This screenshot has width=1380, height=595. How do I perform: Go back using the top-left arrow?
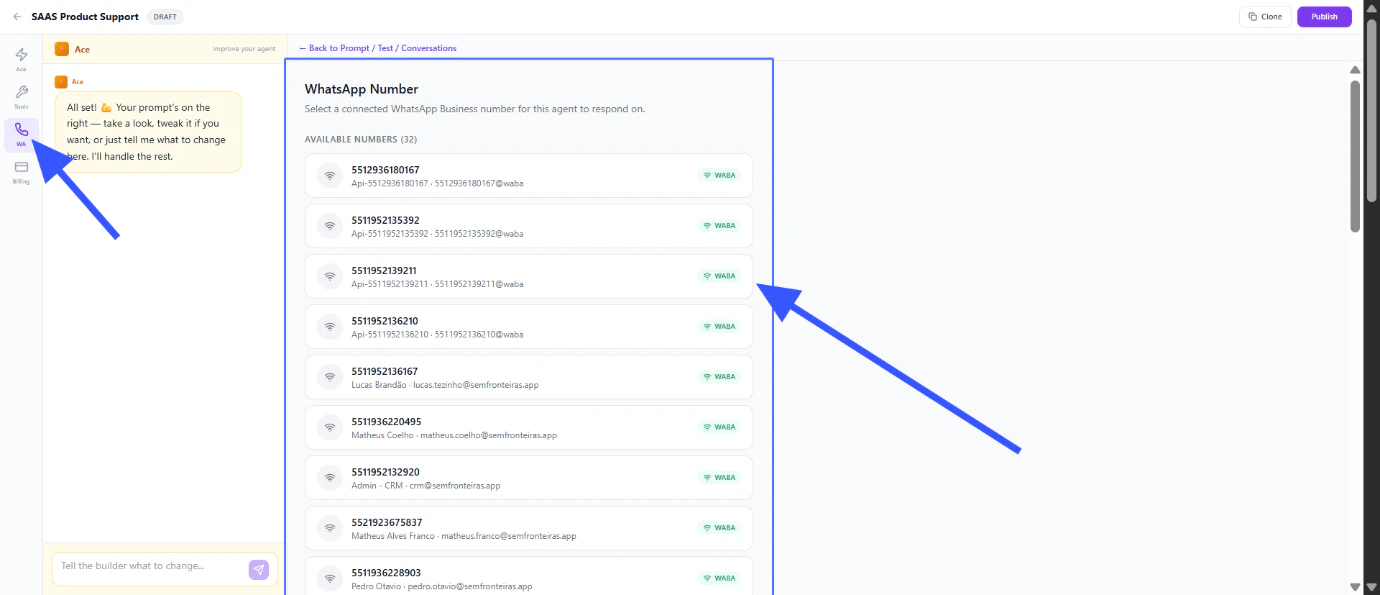17,17
